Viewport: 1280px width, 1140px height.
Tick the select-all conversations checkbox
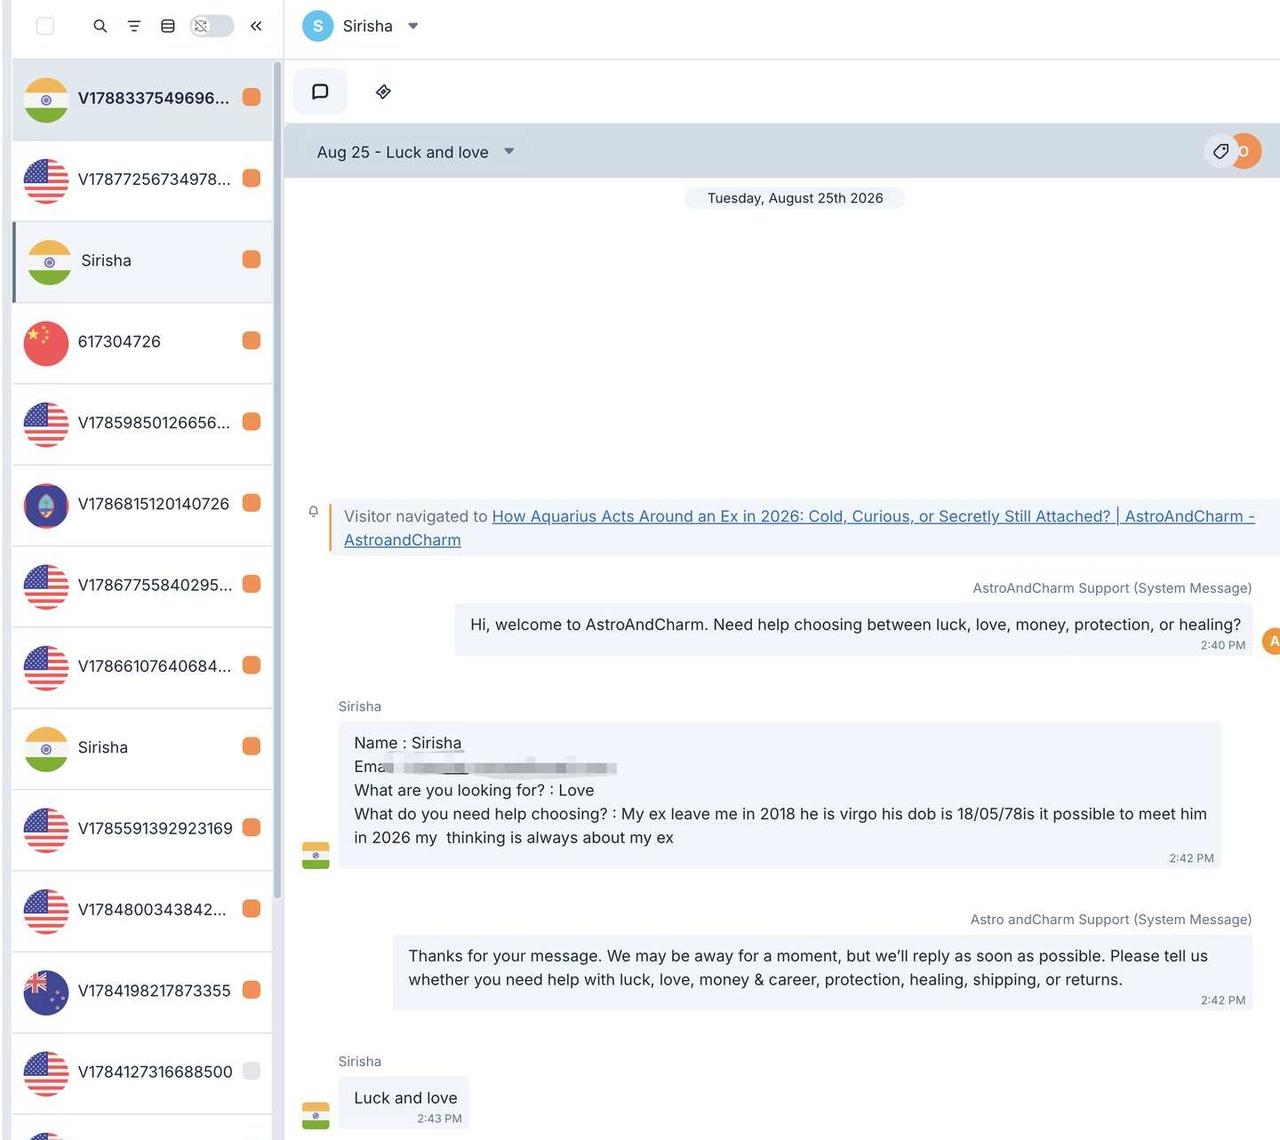(45, 26)
